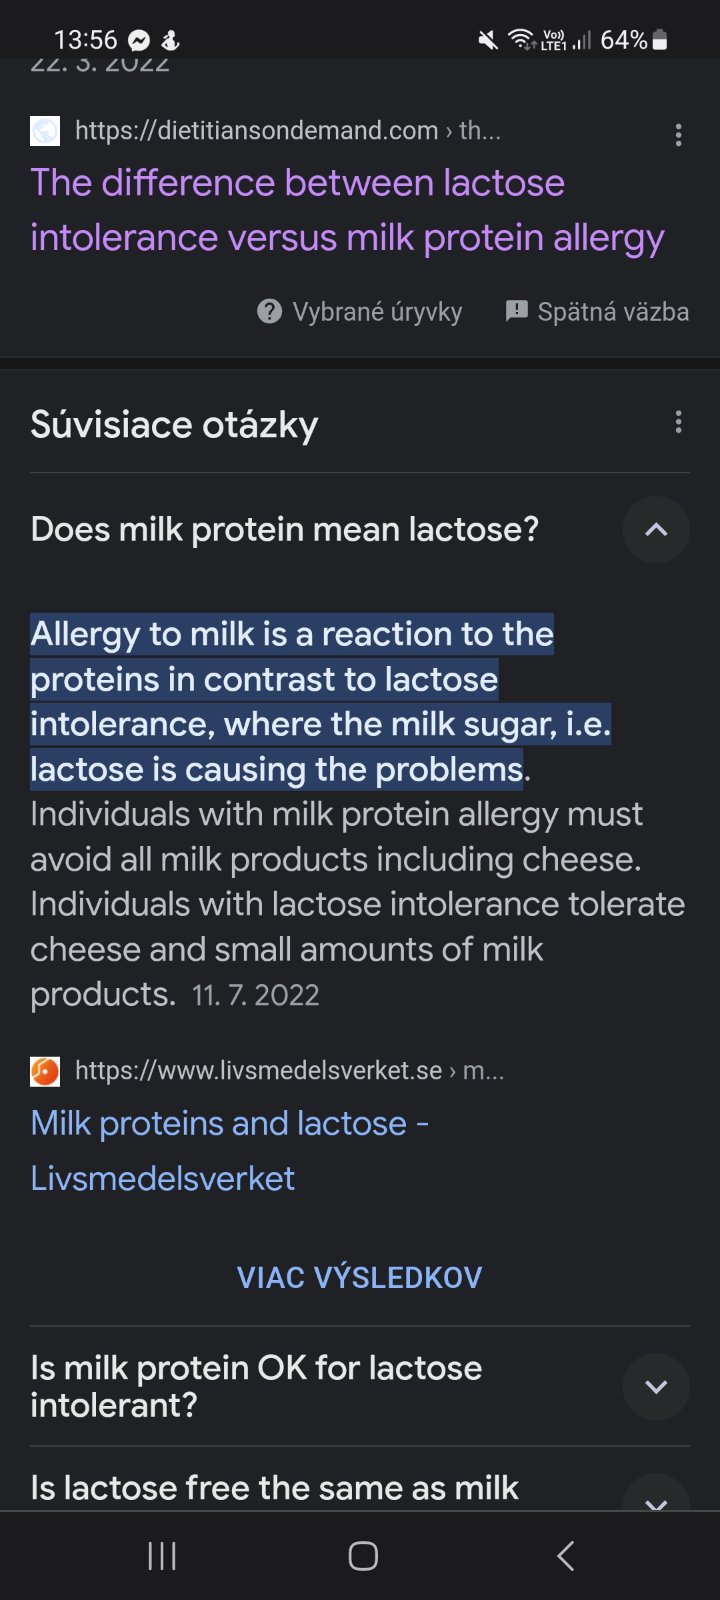Collapse the "Does milk protein mean lactose?" answer
The width and height of the screenshot is (720, 1600).
[655, 530]
